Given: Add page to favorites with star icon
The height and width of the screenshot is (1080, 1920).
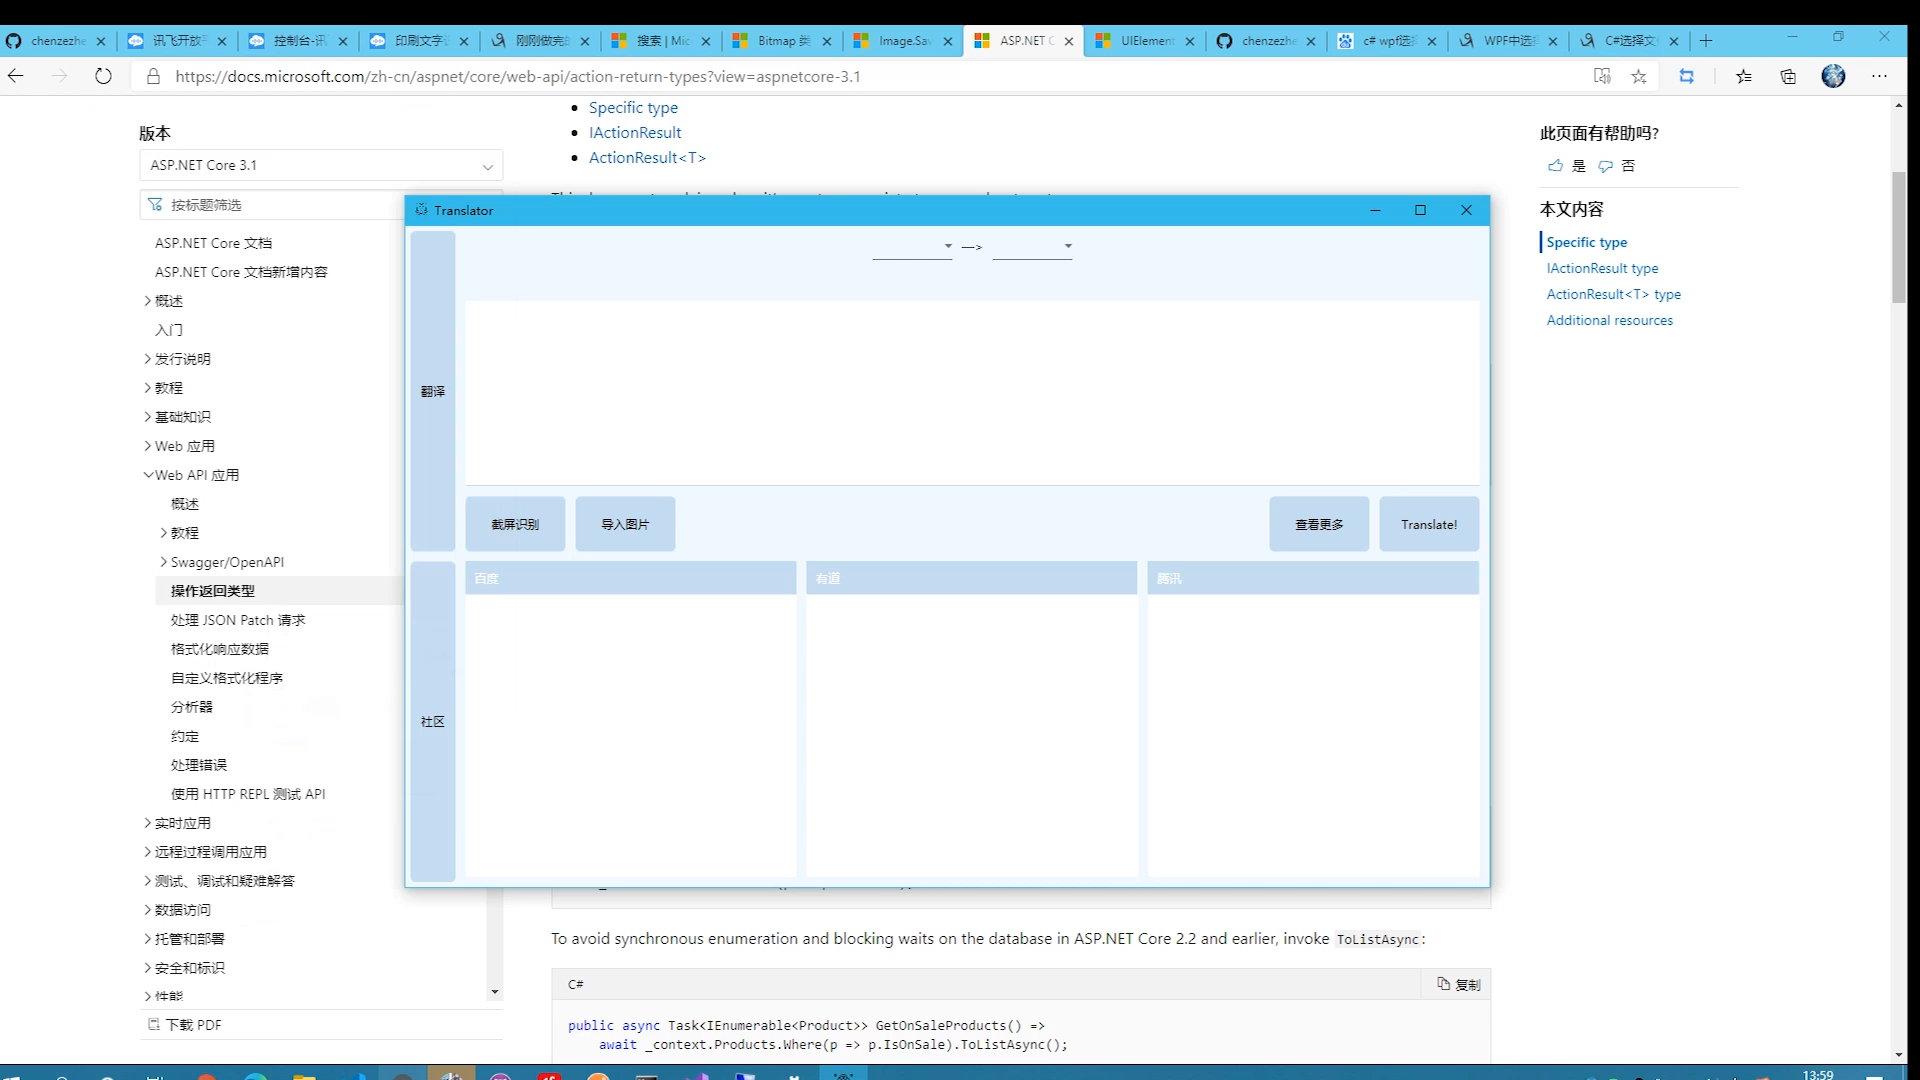Looking at the screenshot, I should click(x=1639, y=76).
